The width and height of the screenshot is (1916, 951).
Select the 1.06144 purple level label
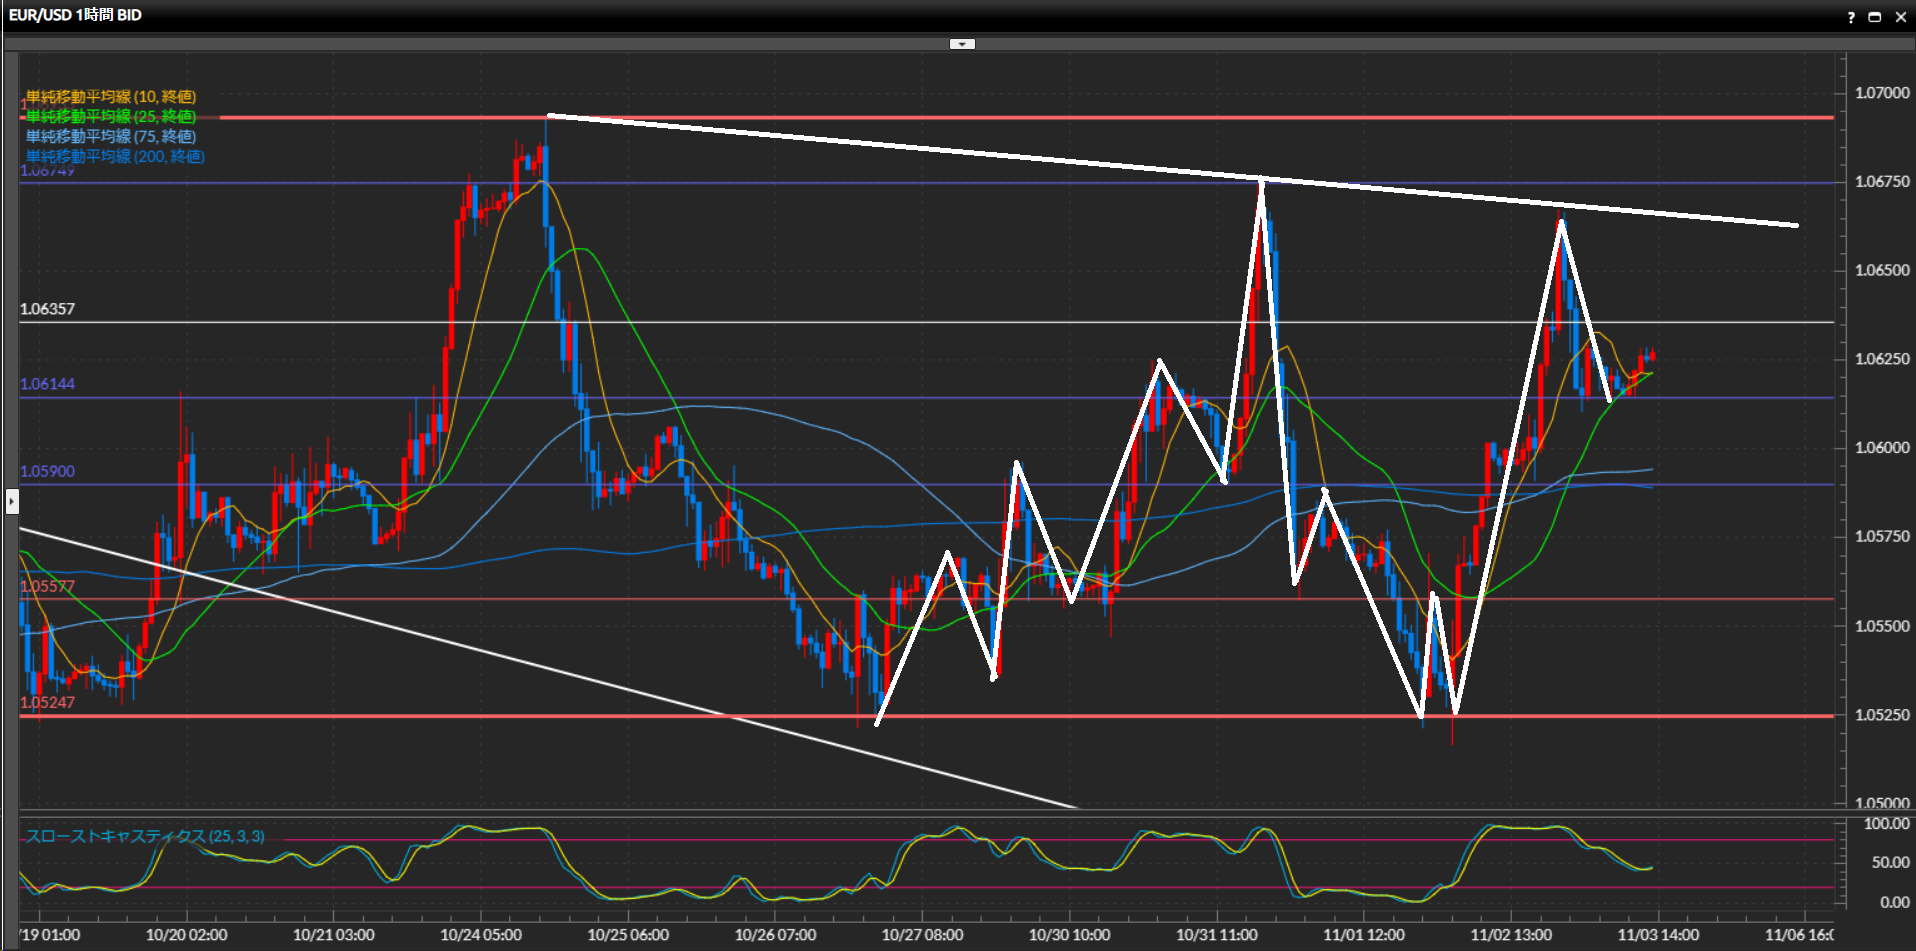pyautogui.click(x=47, y=384)
